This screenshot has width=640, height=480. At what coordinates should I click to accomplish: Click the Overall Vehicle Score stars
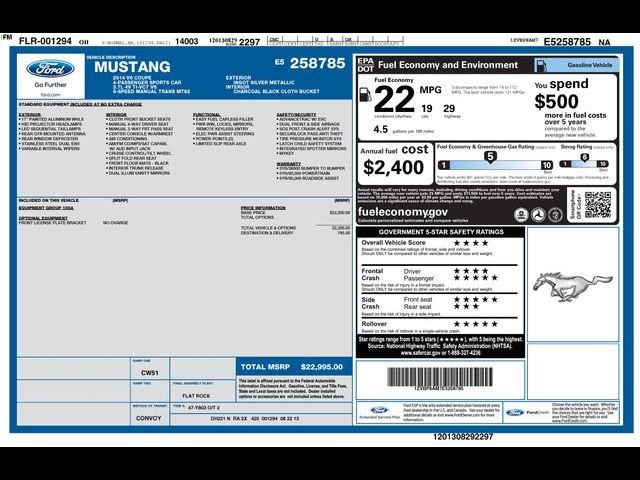[471, 243]
